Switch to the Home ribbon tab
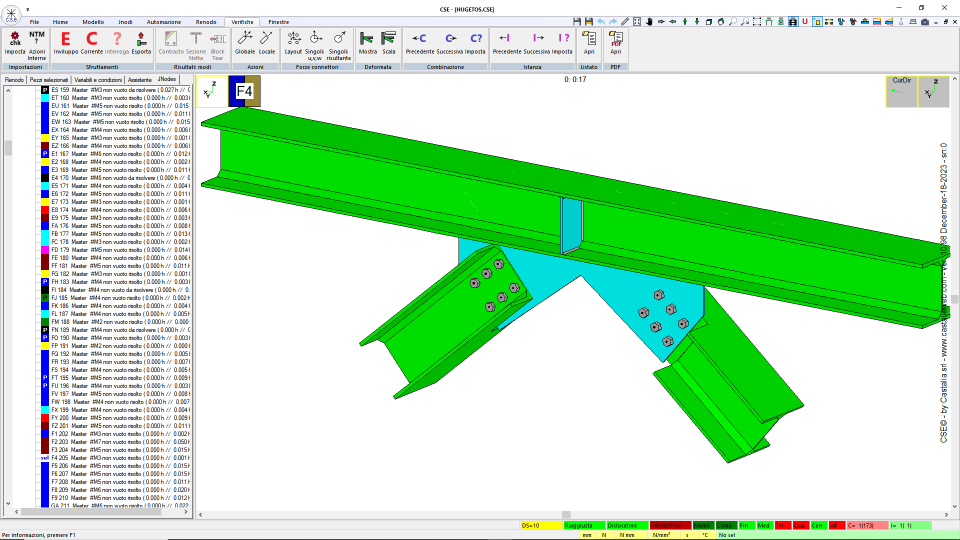960x540 pixels. 60,22
